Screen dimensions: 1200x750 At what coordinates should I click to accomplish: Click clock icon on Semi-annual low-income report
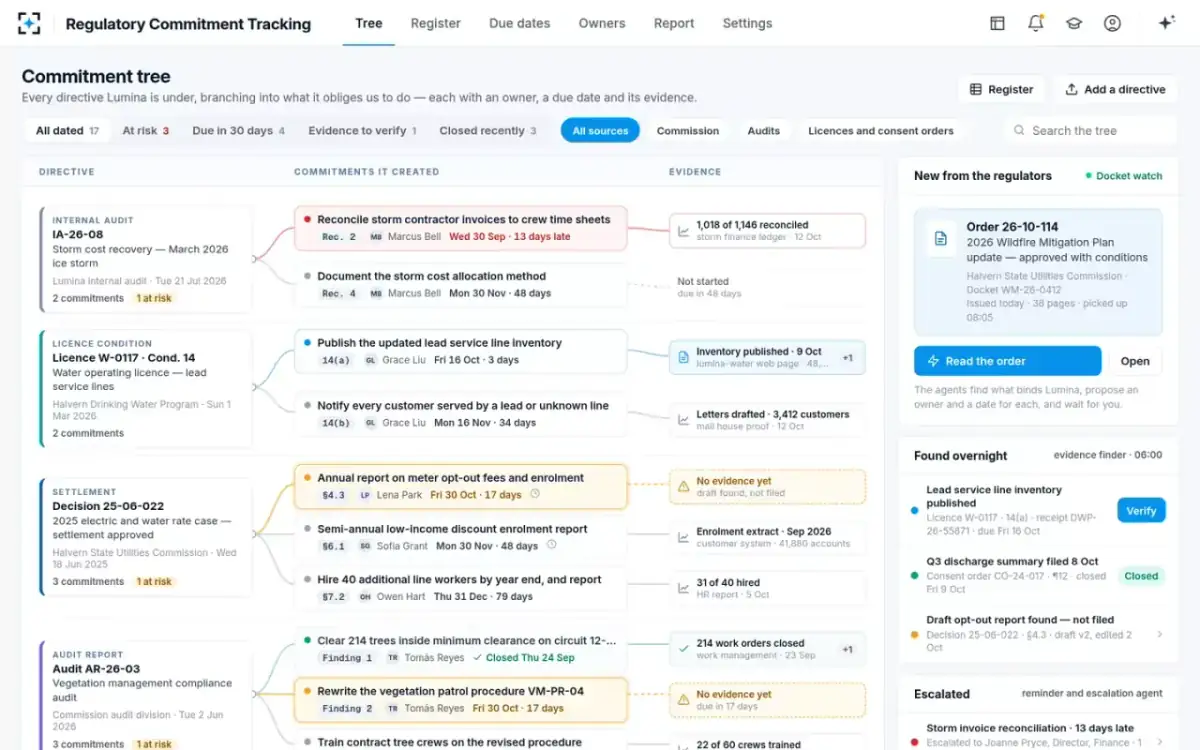[x=551, y=545]
